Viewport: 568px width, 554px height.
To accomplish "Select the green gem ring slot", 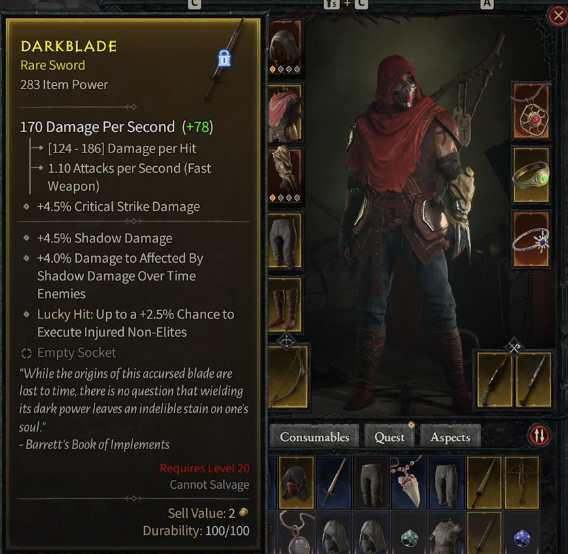I will [x=531, y=175].
